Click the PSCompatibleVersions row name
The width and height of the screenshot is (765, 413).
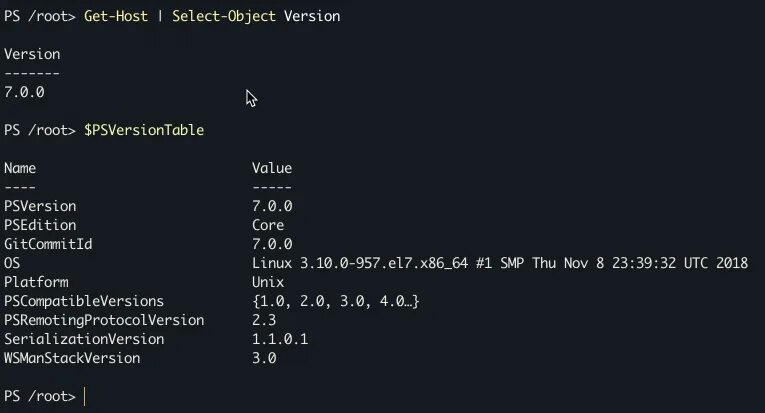(84, 301)
